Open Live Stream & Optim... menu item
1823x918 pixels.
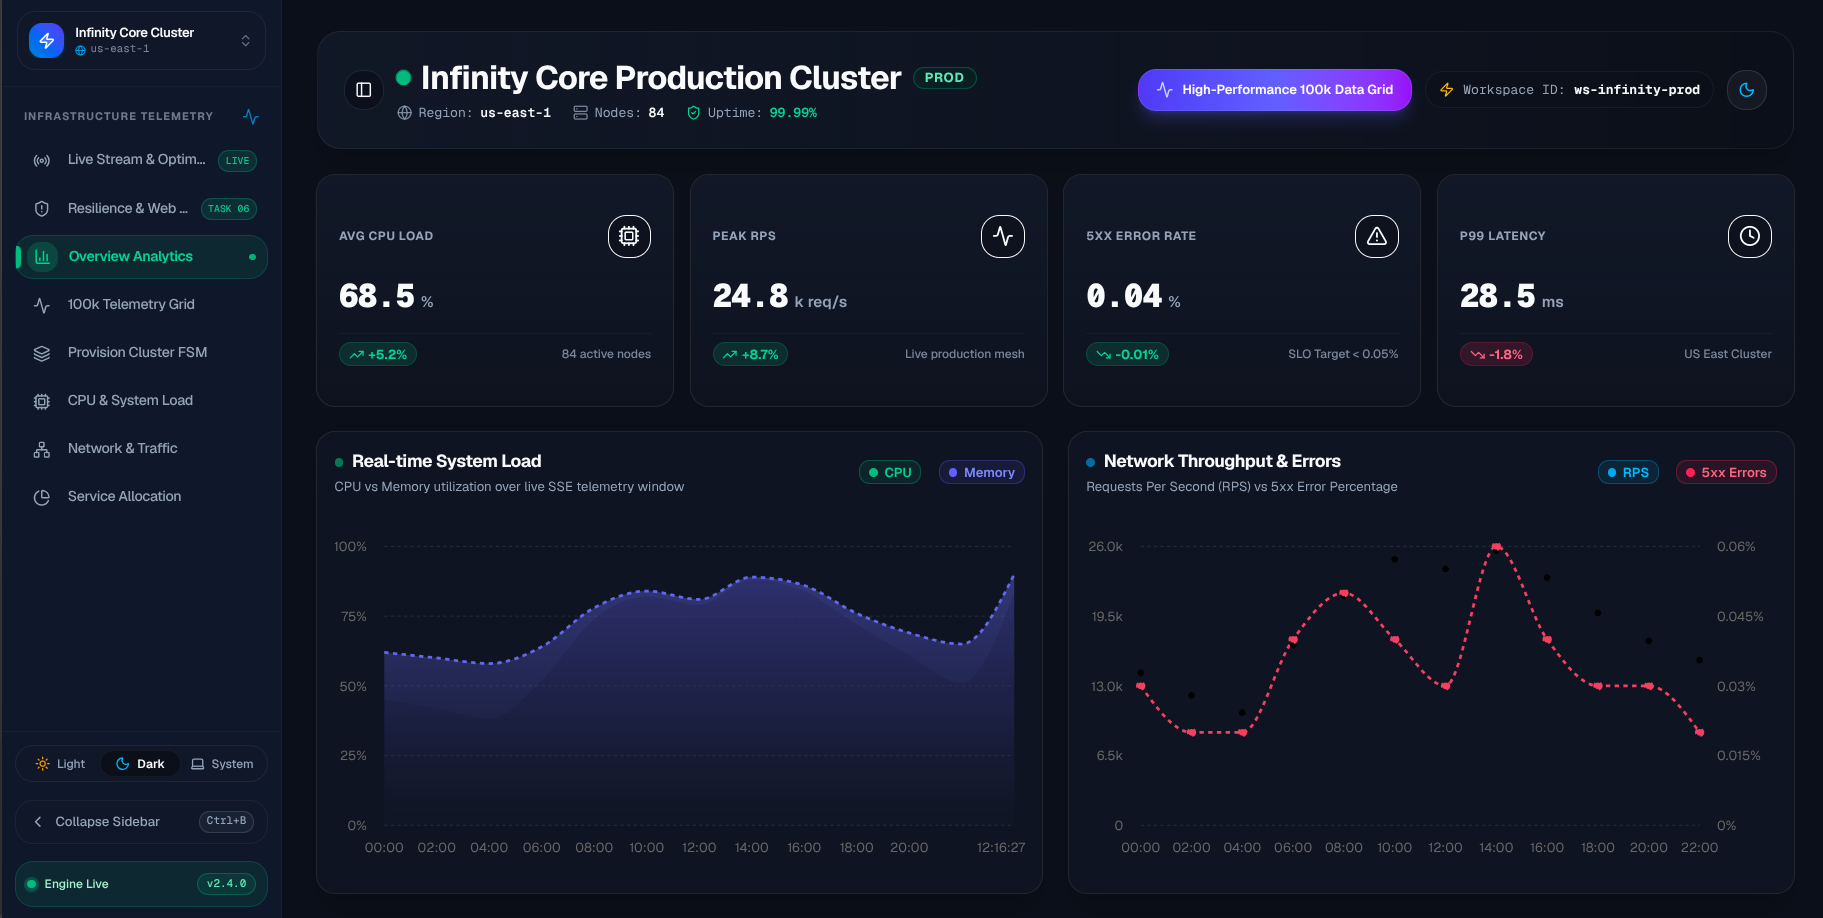pyautogui.click(x=141, y=160)
